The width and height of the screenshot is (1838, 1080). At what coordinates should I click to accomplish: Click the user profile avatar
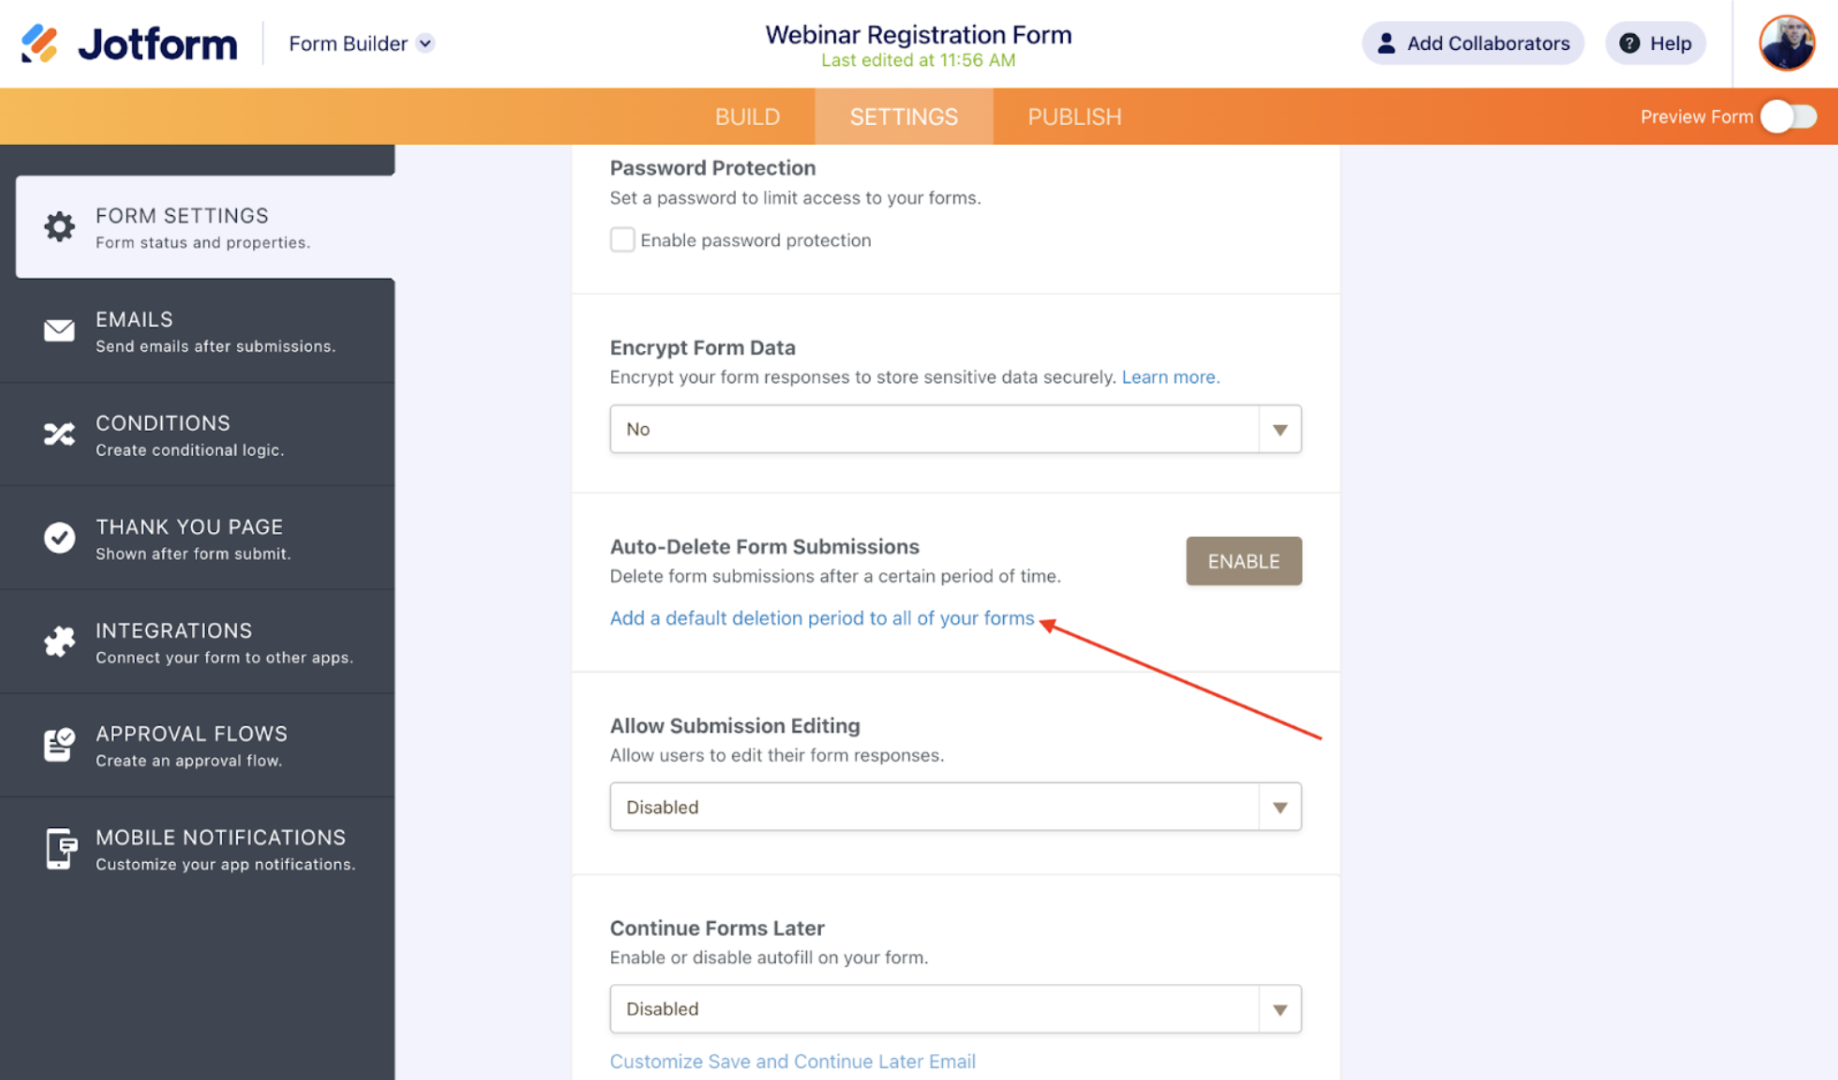1786,43
